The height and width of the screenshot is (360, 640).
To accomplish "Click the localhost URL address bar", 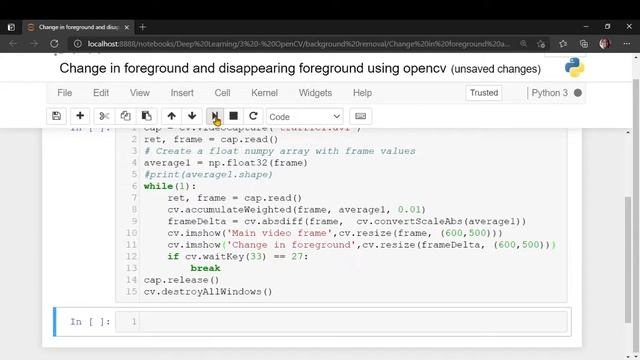I will 298,44.
